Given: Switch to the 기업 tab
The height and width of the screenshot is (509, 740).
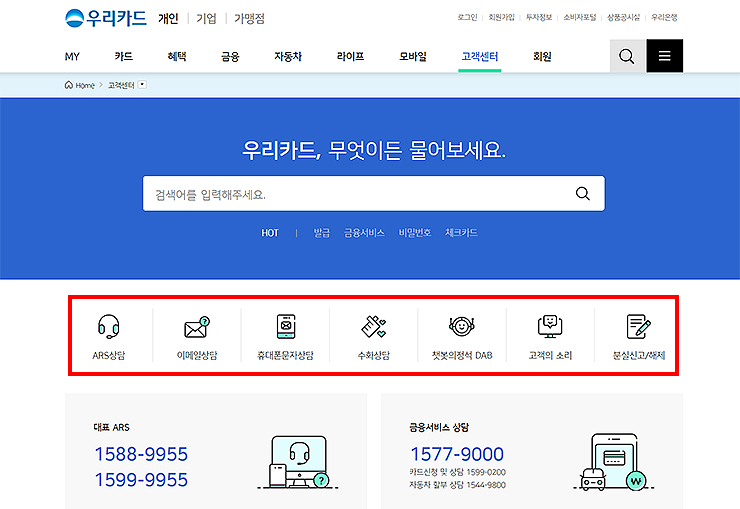Looking at the screenshot, I should click(x=206, y=19).
